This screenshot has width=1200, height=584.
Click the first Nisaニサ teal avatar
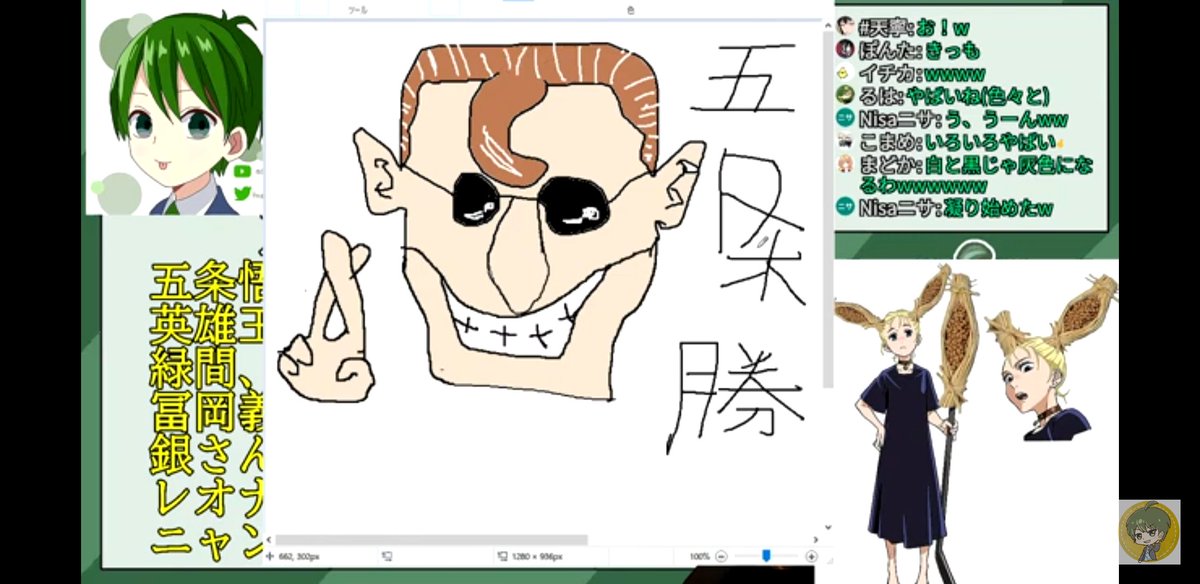pos(846,119)
